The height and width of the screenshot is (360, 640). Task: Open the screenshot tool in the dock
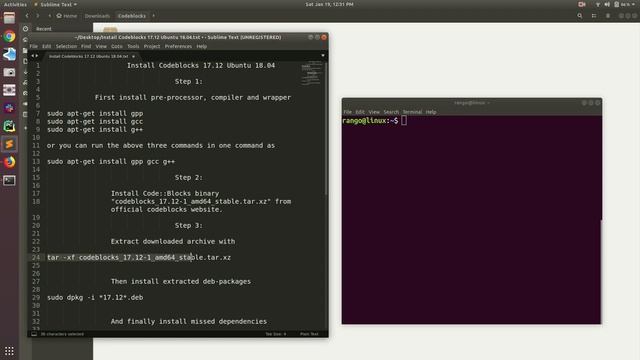pos(9,72)
